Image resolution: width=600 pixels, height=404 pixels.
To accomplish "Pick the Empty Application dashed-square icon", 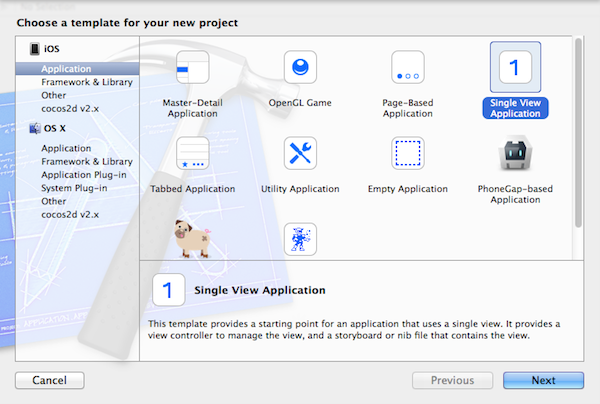I will tap(408, 153).
